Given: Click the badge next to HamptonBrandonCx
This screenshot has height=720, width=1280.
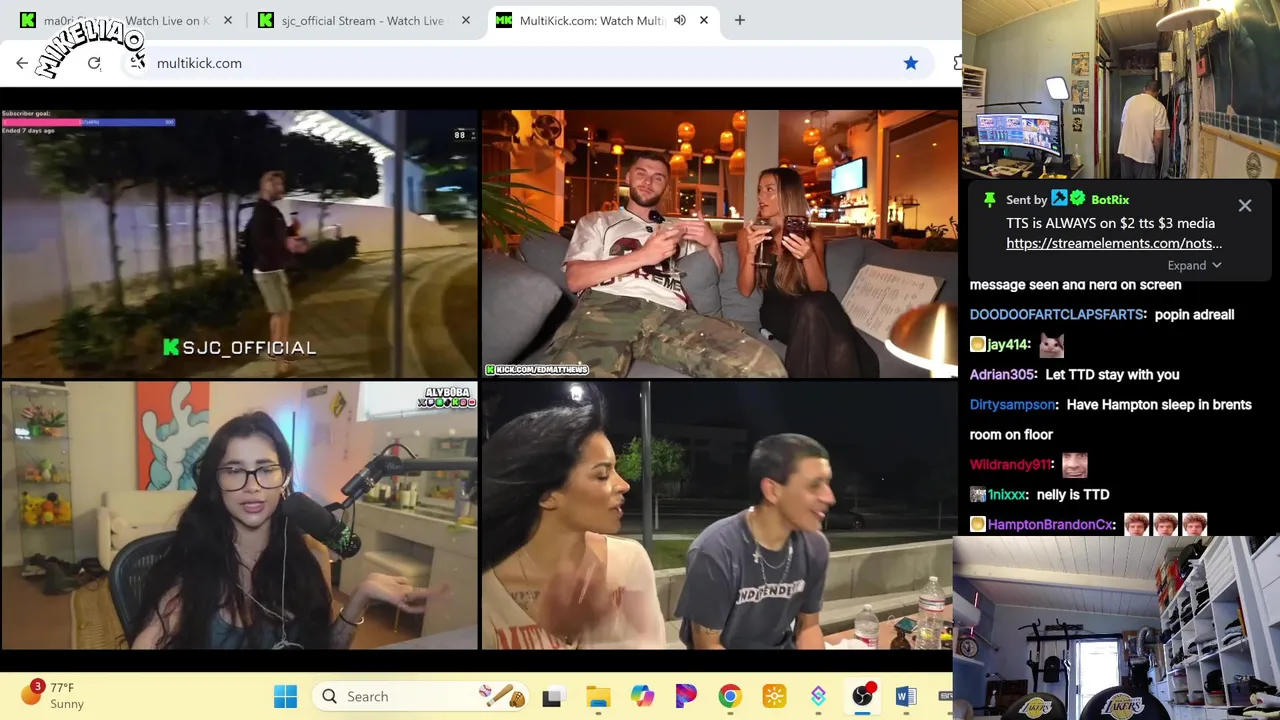Looking at the screenshot, I should pyautogui.click(x=977, y=525).
